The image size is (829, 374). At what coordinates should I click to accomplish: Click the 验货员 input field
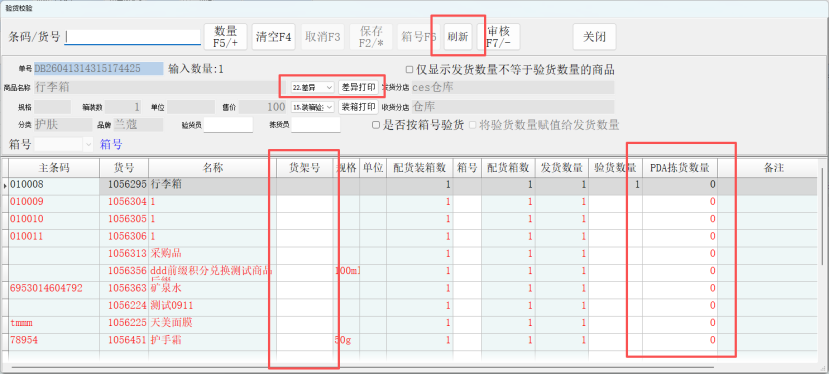click(228, 125)
